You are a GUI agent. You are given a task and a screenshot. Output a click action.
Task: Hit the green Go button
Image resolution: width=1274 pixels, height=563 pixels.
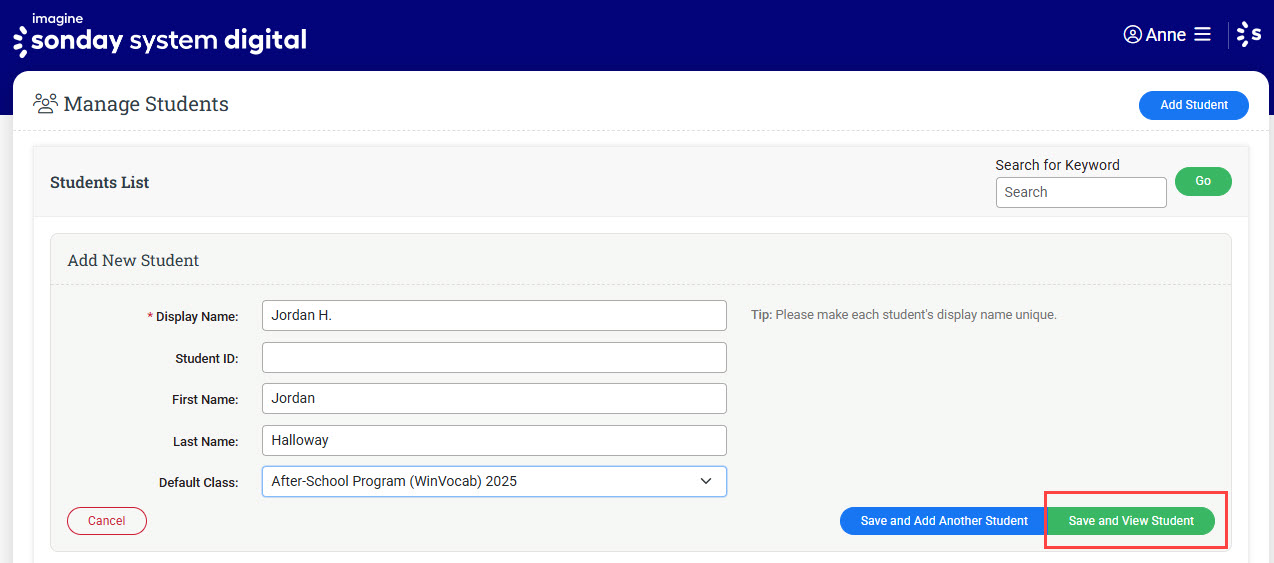pos(1202,181)
